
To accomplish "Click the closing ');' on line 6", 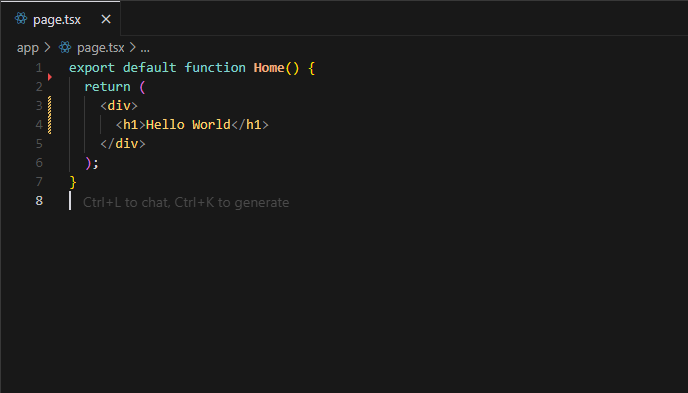I will 92,163.
